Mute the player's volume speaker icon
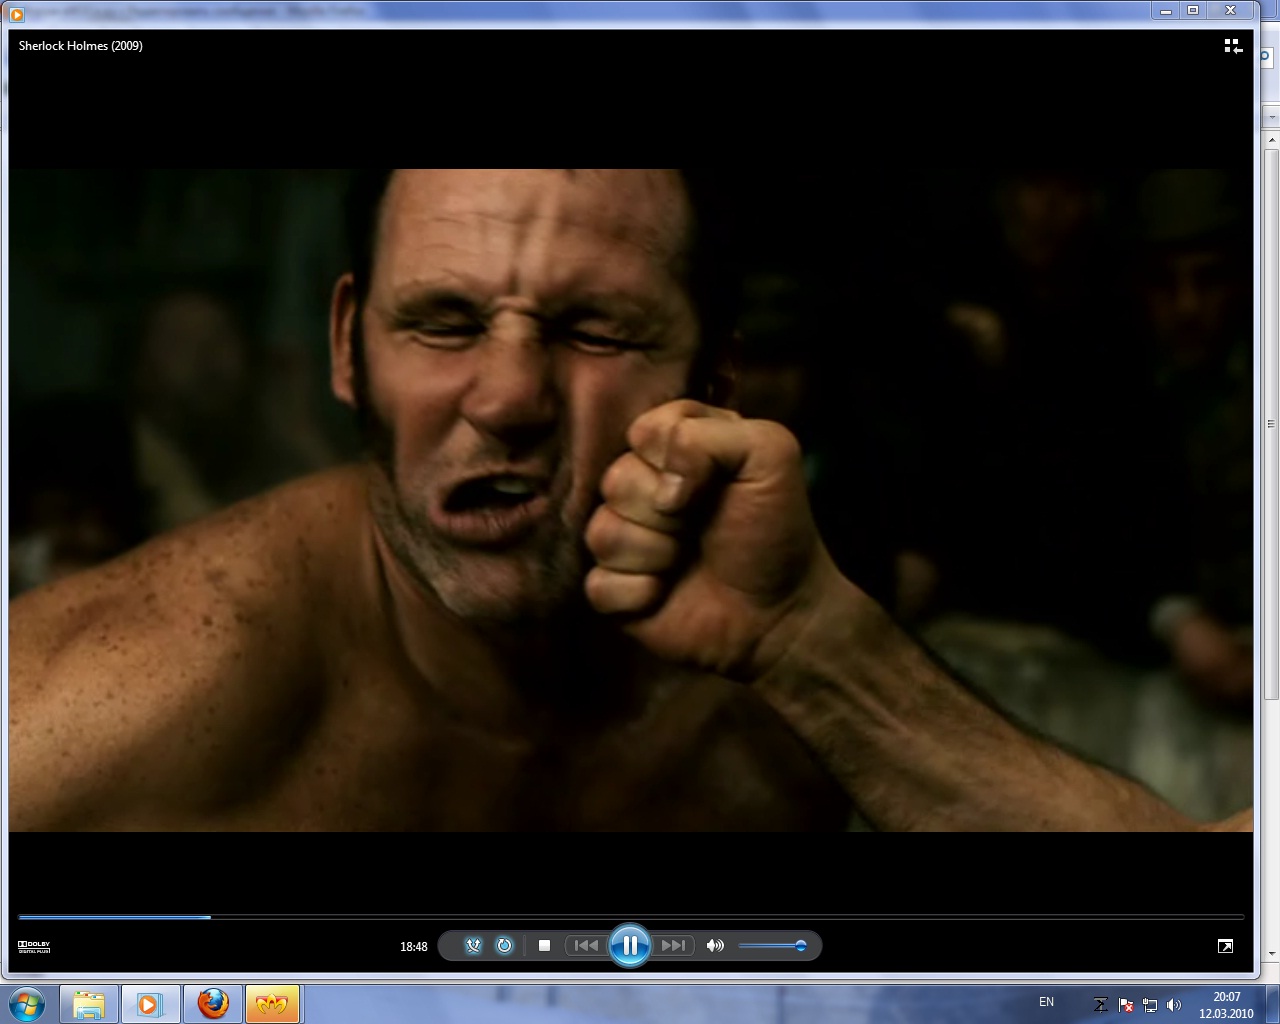Screen dimensions: 1280x1024 [715, 945]
